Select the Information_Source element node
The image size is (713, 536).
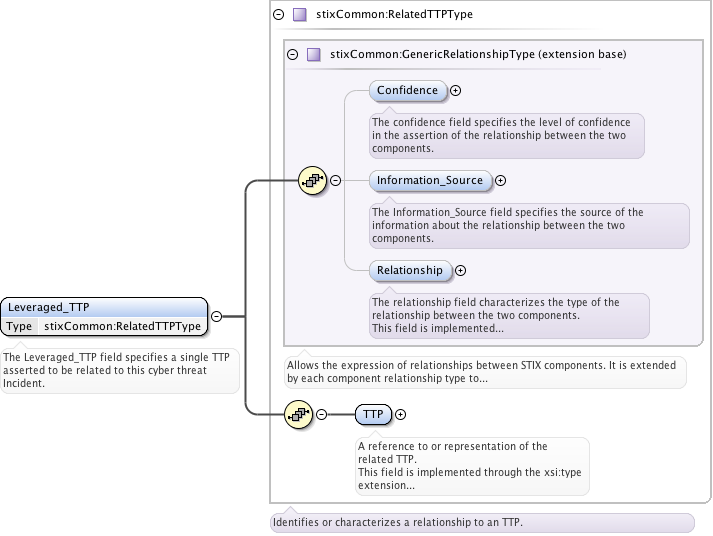coord(430,181)
